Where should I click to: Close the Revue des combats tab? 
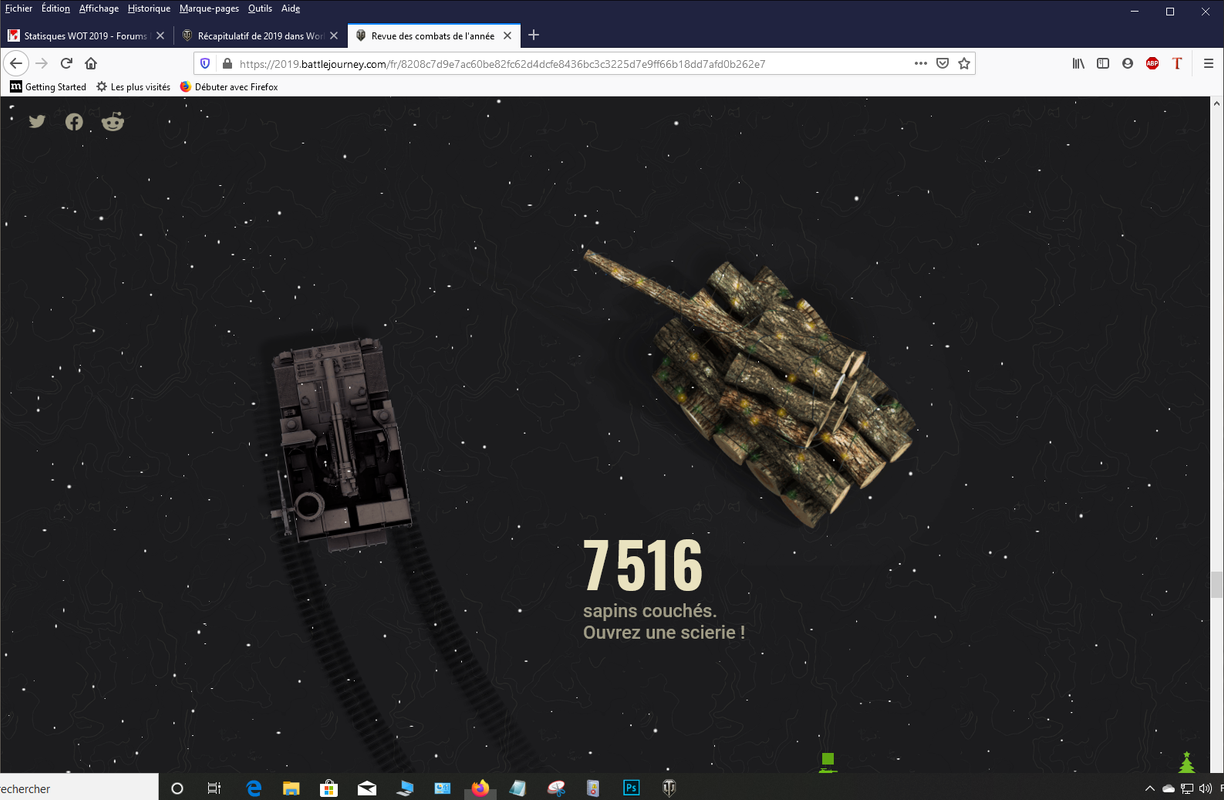pyautogui.click(x=507, y=35)
